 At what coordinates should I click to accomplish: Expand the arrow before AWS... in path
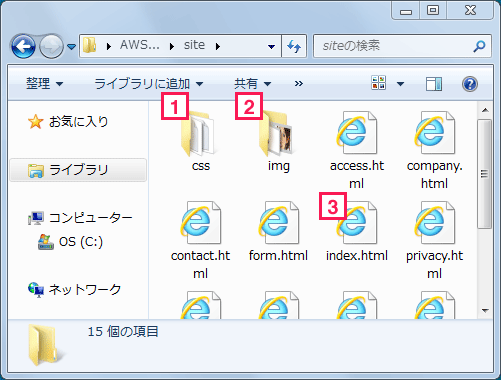(108, 46)
